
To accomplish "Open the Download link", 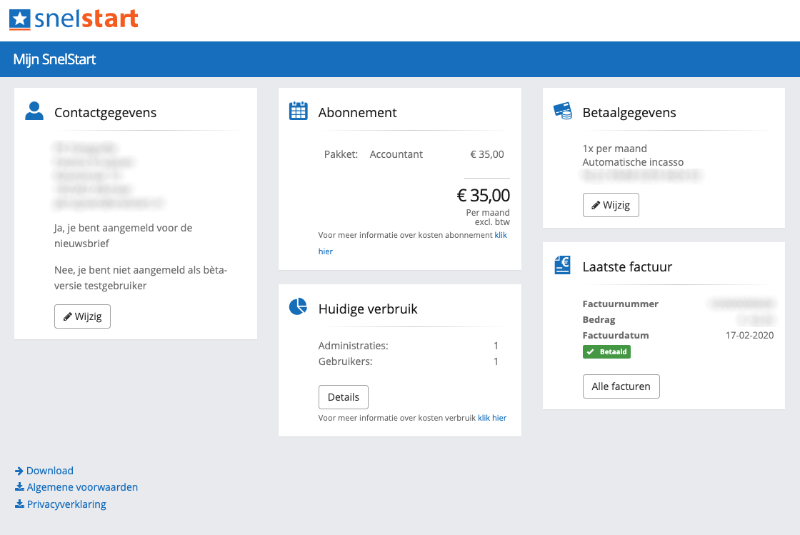I will (49, 471).
